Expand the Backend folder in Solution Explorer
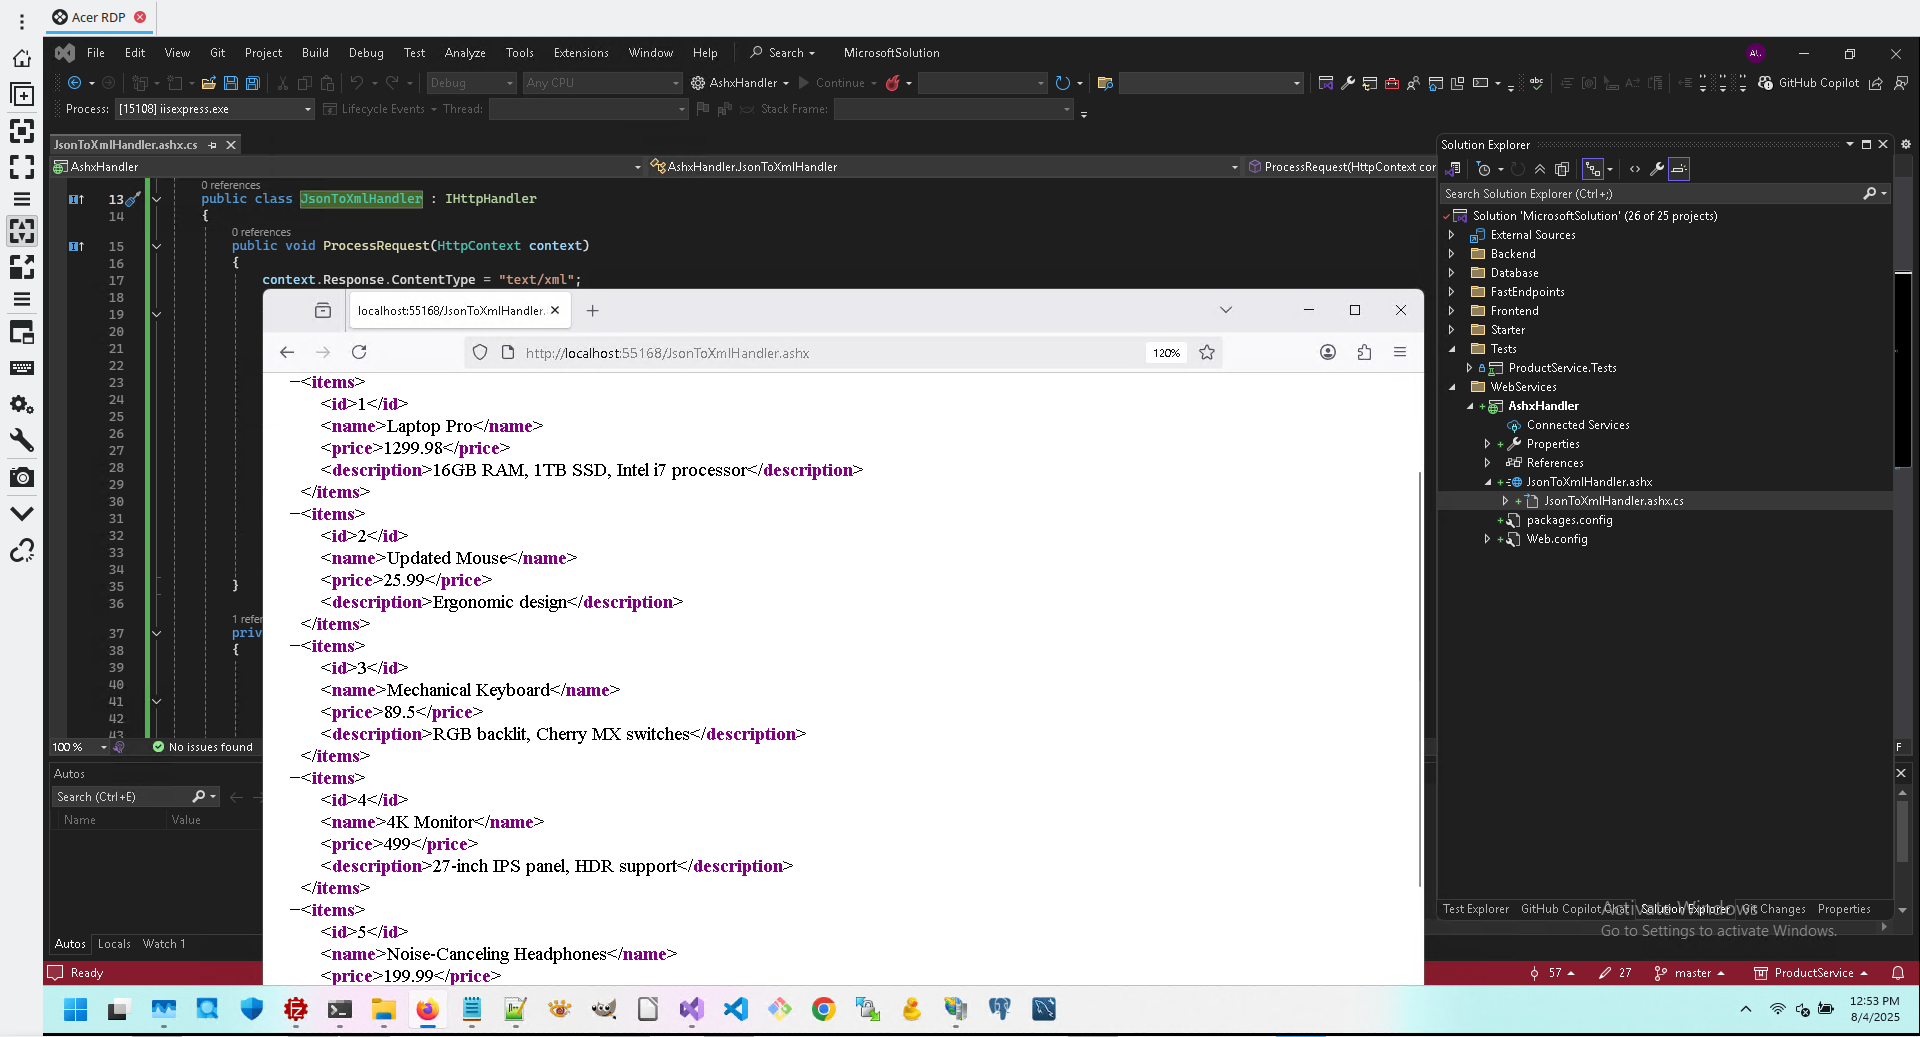 1452,254
